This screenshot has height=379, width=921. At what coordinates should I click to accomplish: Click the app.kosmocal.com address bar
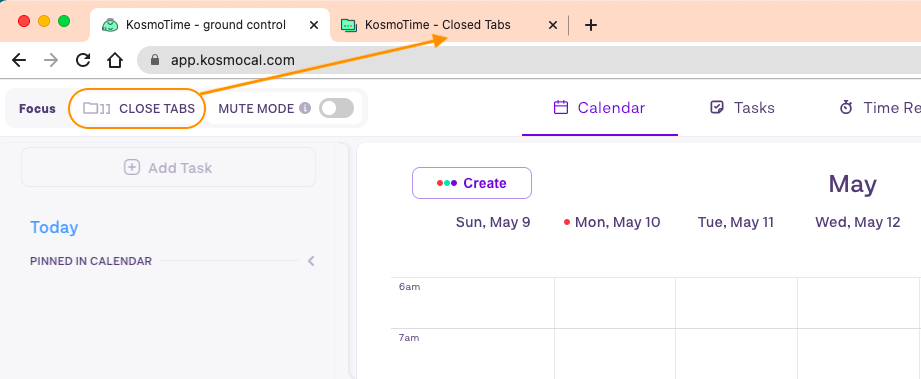click(x=529, y=60)
